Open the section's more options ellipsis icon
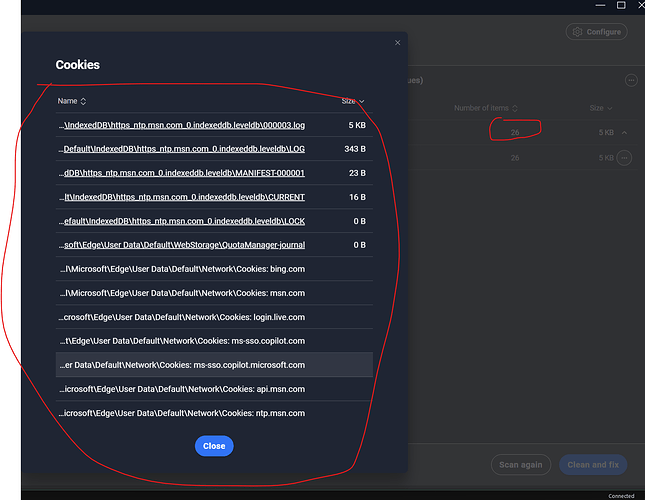The width and height of the screenshot is (645, 500). (631, 80)
